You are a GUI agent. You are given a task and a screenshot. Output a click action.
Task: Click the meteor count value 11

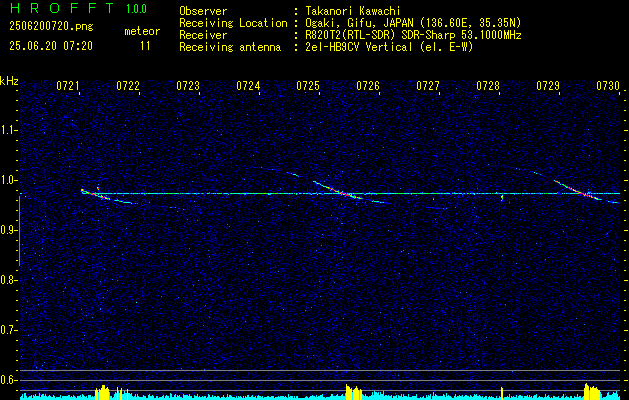[145, 46]
